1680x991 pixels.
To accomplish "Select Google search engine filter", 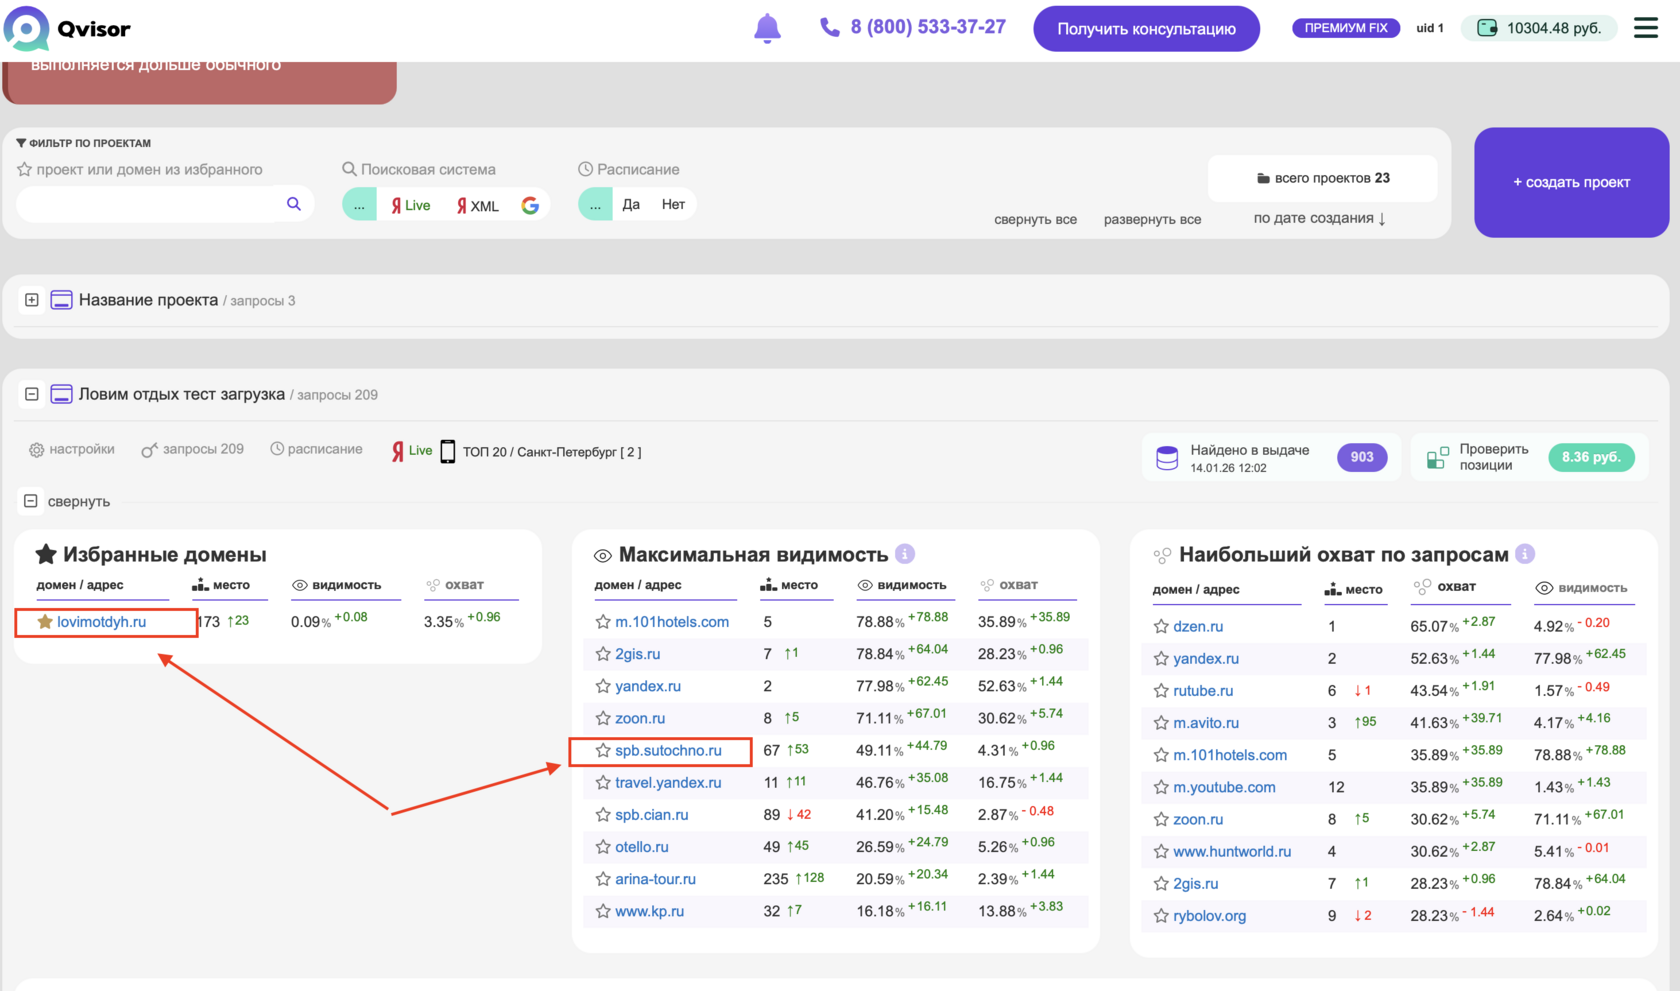I will tap(530, 205).
